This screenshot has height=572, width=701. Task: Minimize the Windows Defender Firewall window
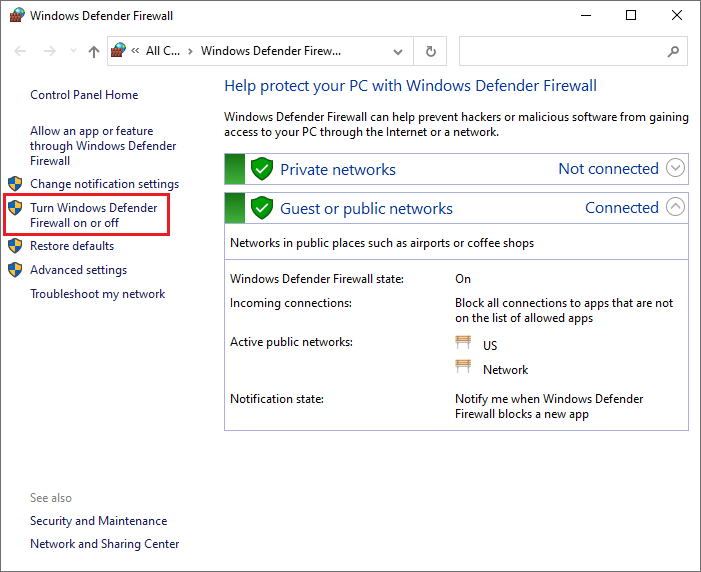pyautogui.click(x=586, y=16)
